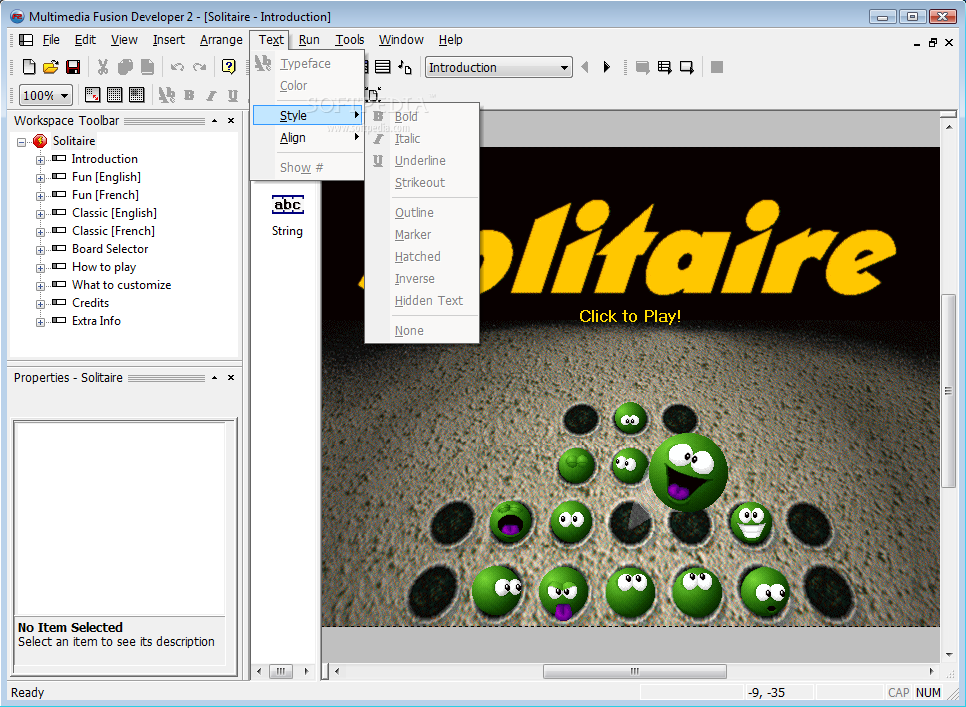The image size is (966, 707).
Task: Click the Paste icon in the toolbar
Action: (x=147, y=67)
